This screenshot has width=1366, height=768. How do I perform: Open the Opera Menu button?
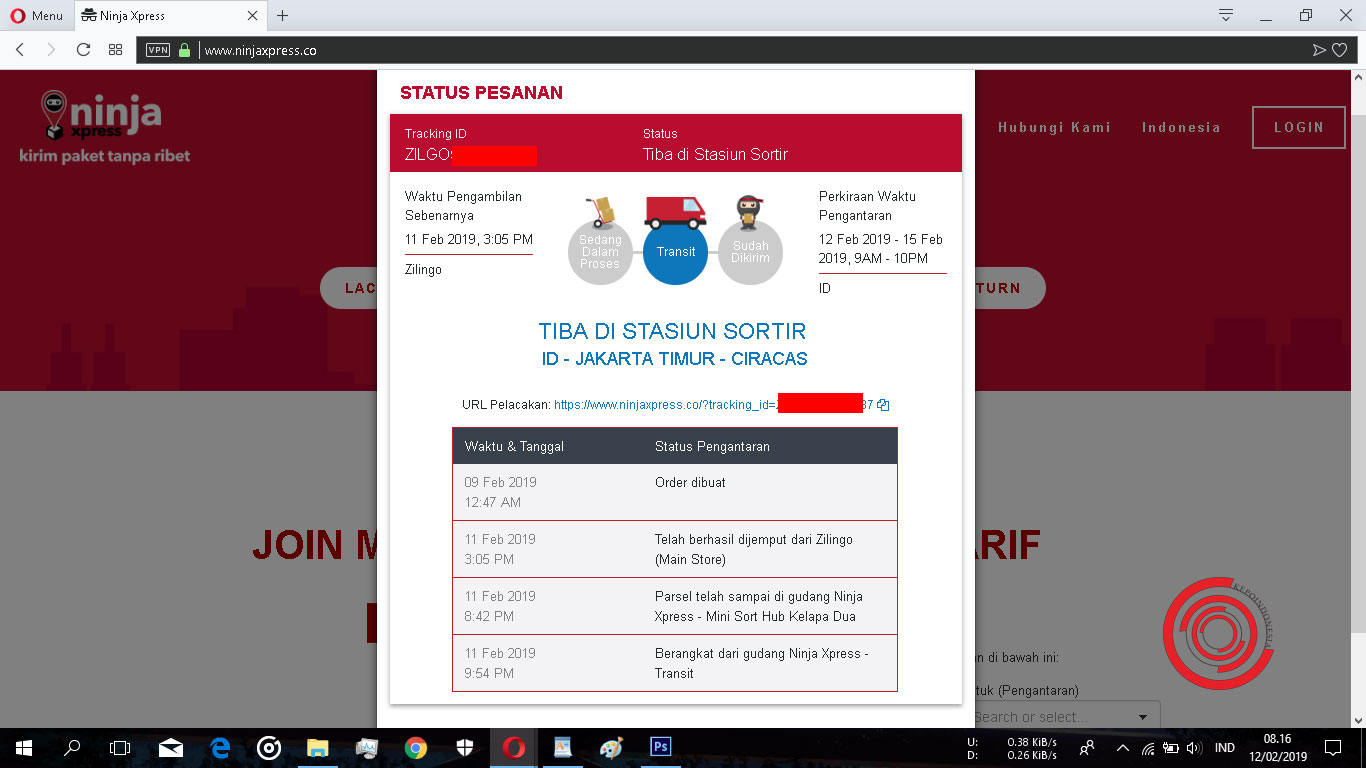(x=36, y=15)
